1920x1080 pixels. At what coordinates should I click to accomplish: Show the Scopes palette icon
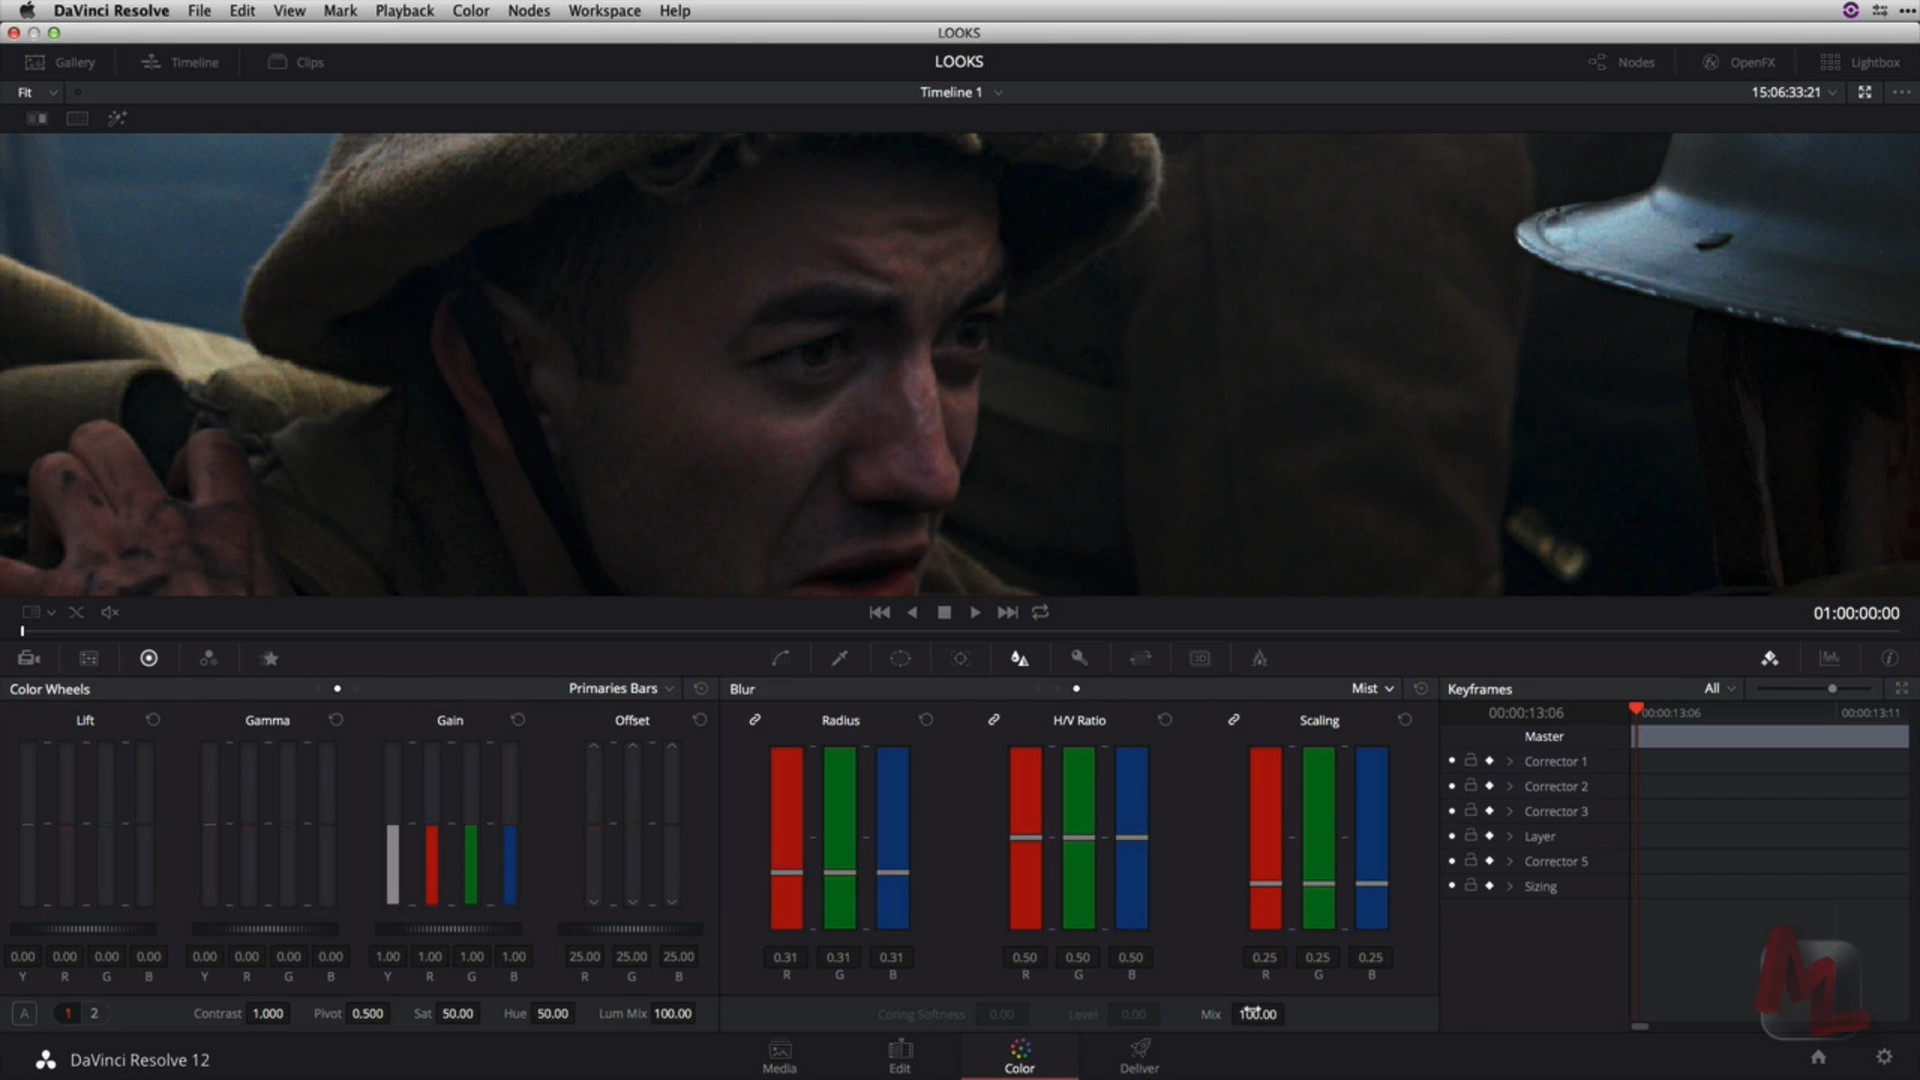pos(1830,658)
